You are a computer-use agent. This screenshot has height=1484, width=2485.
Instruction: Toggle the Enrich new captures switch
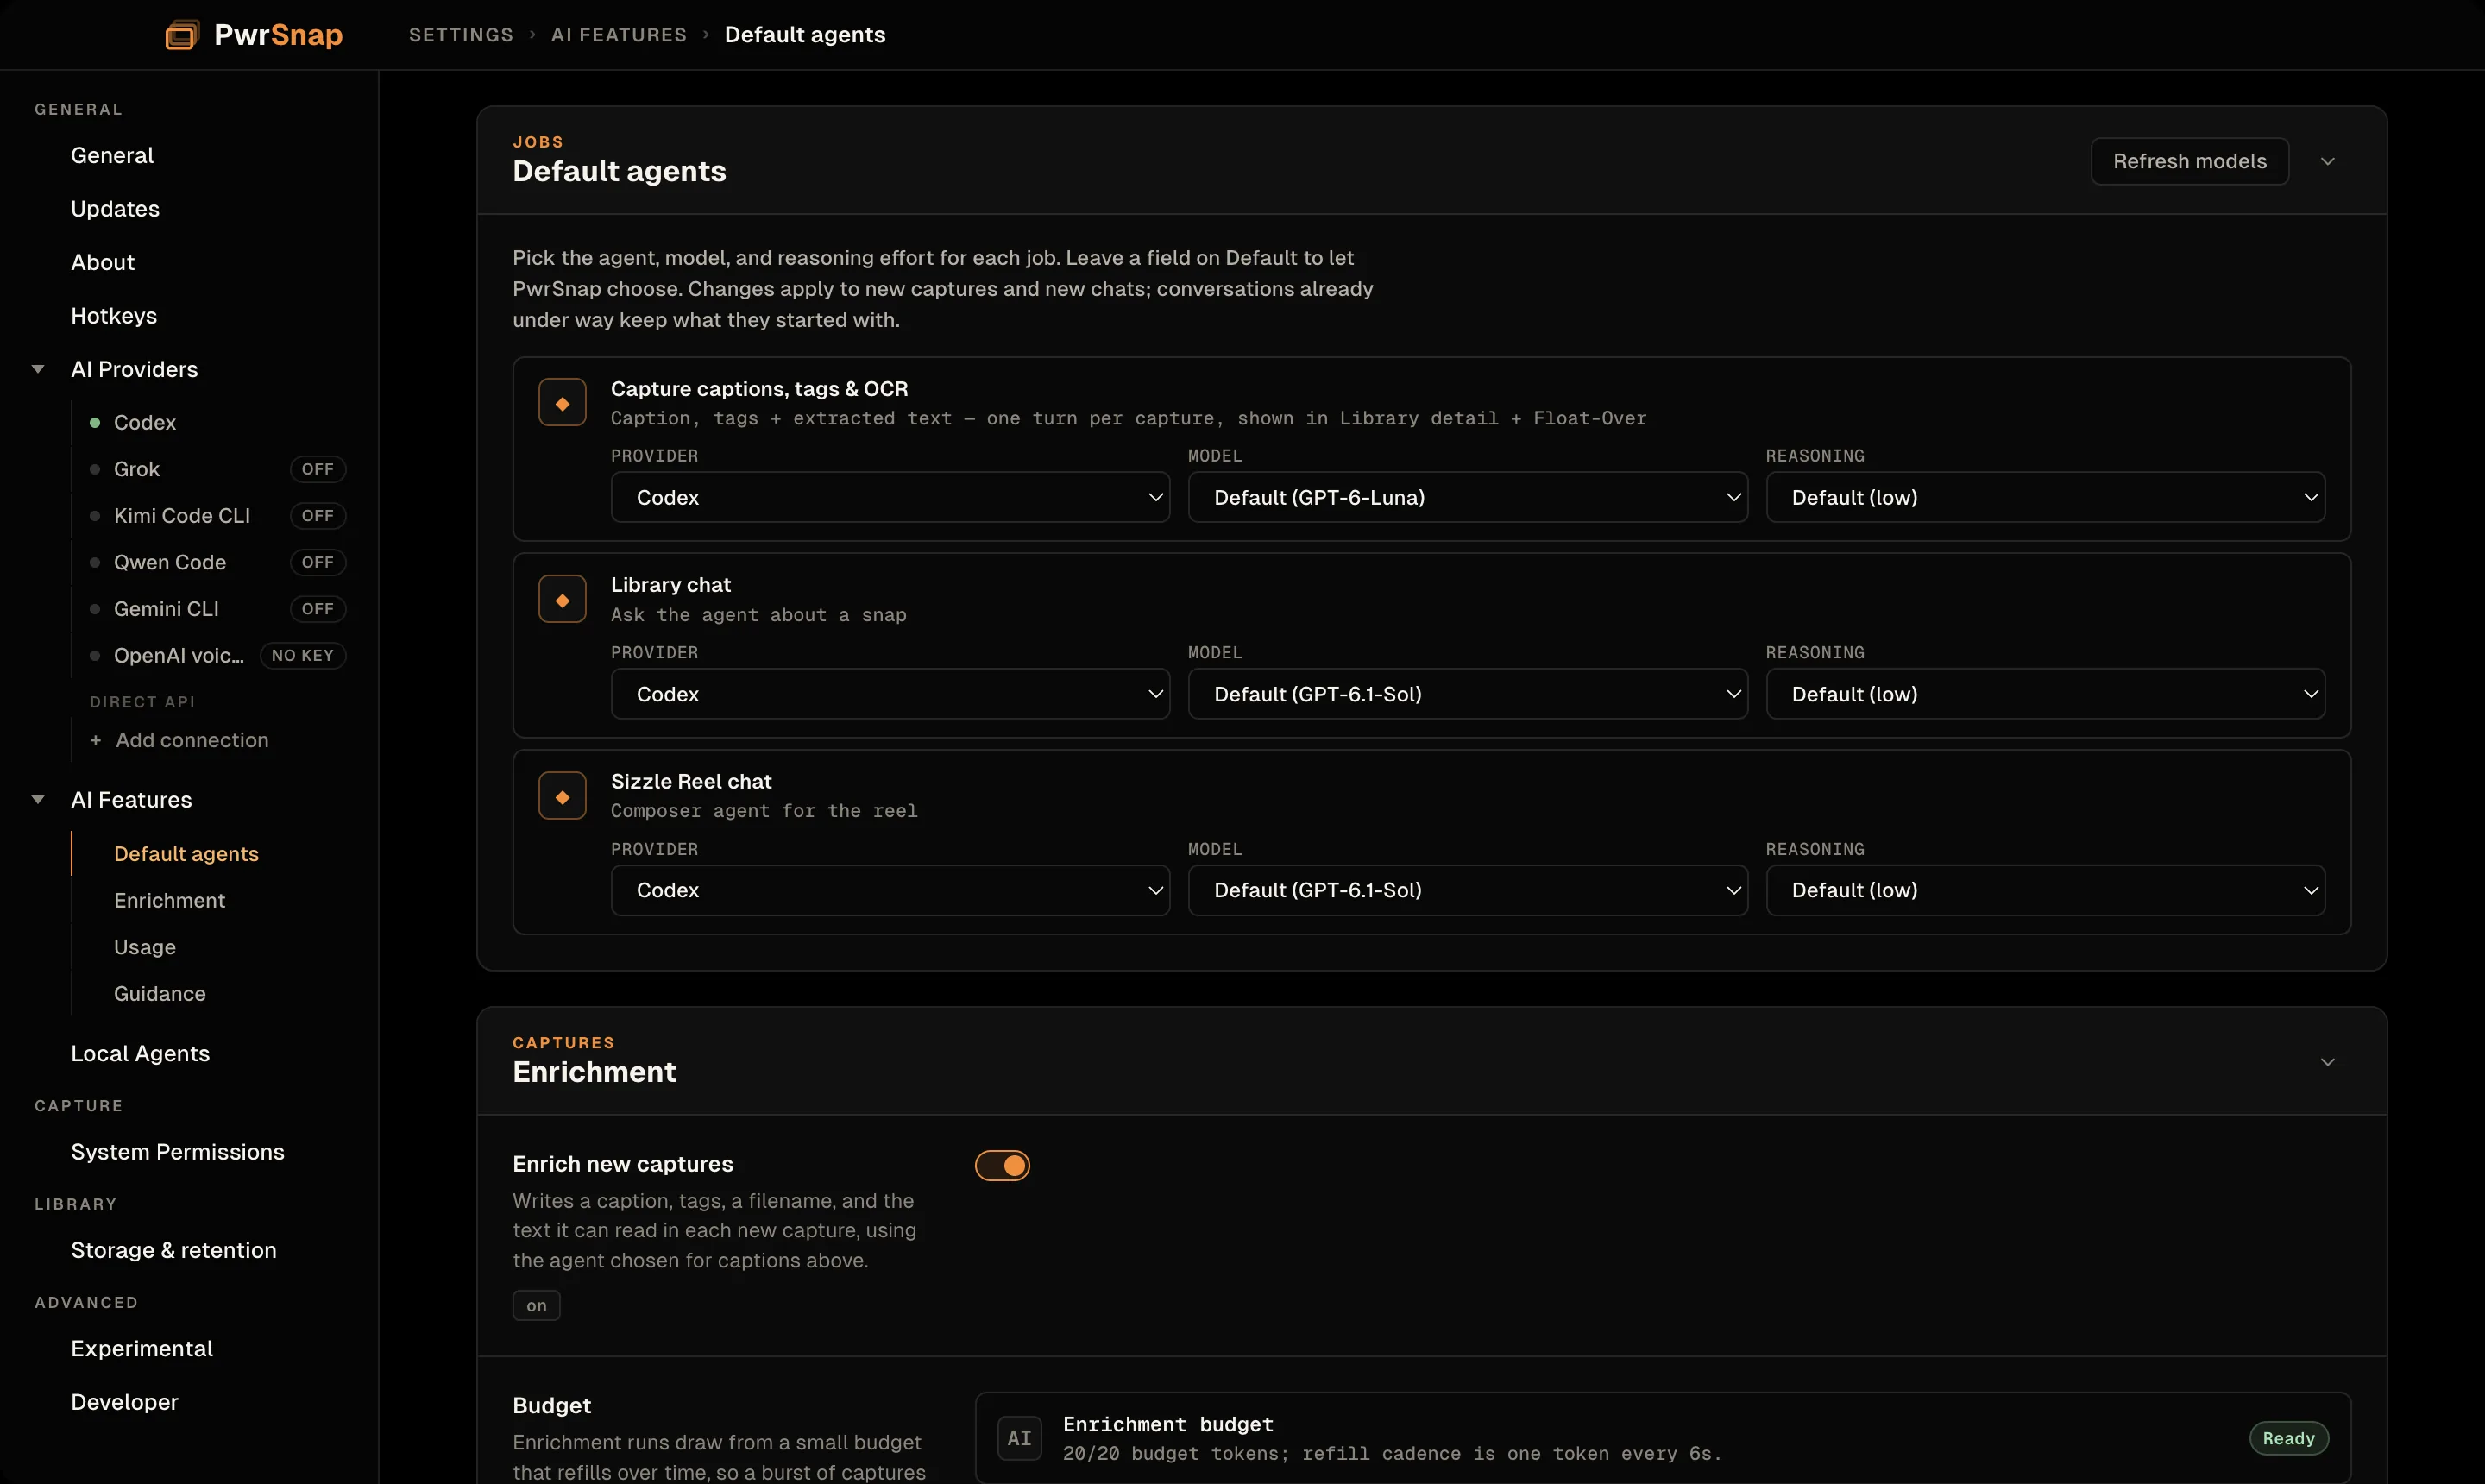tap(1002, 1165)
